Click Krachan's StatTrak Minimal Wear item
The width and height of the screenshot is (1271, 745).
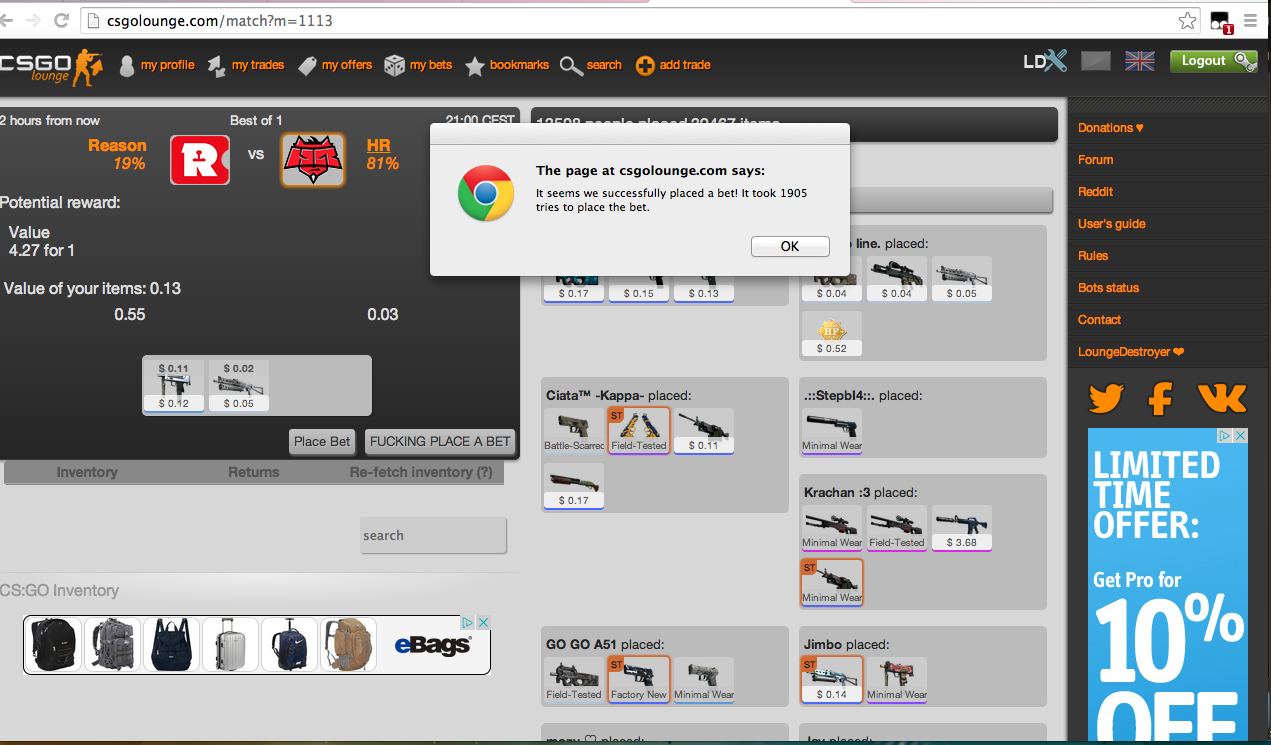(x=832, y=583)
